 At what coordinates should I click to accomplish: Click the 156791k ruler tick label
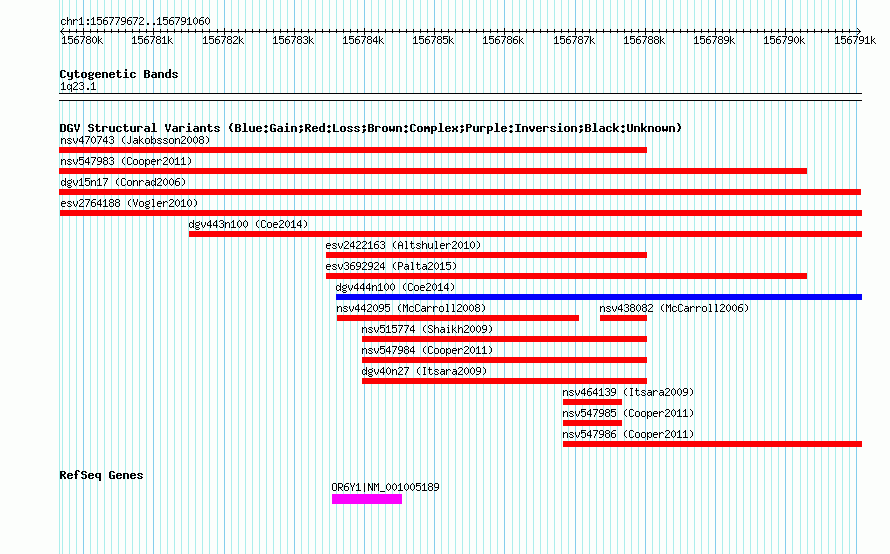(x=855, y=40)
